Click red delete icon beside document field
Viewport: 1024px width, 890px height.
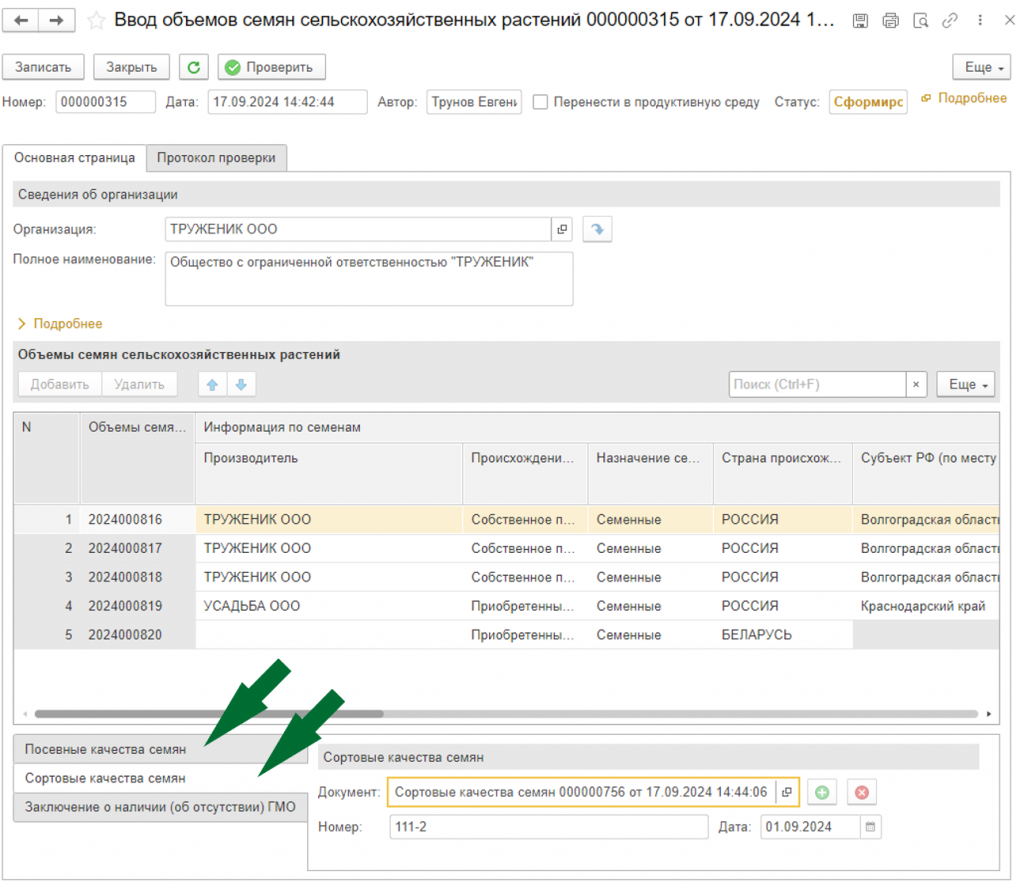[x=861, y=792]
